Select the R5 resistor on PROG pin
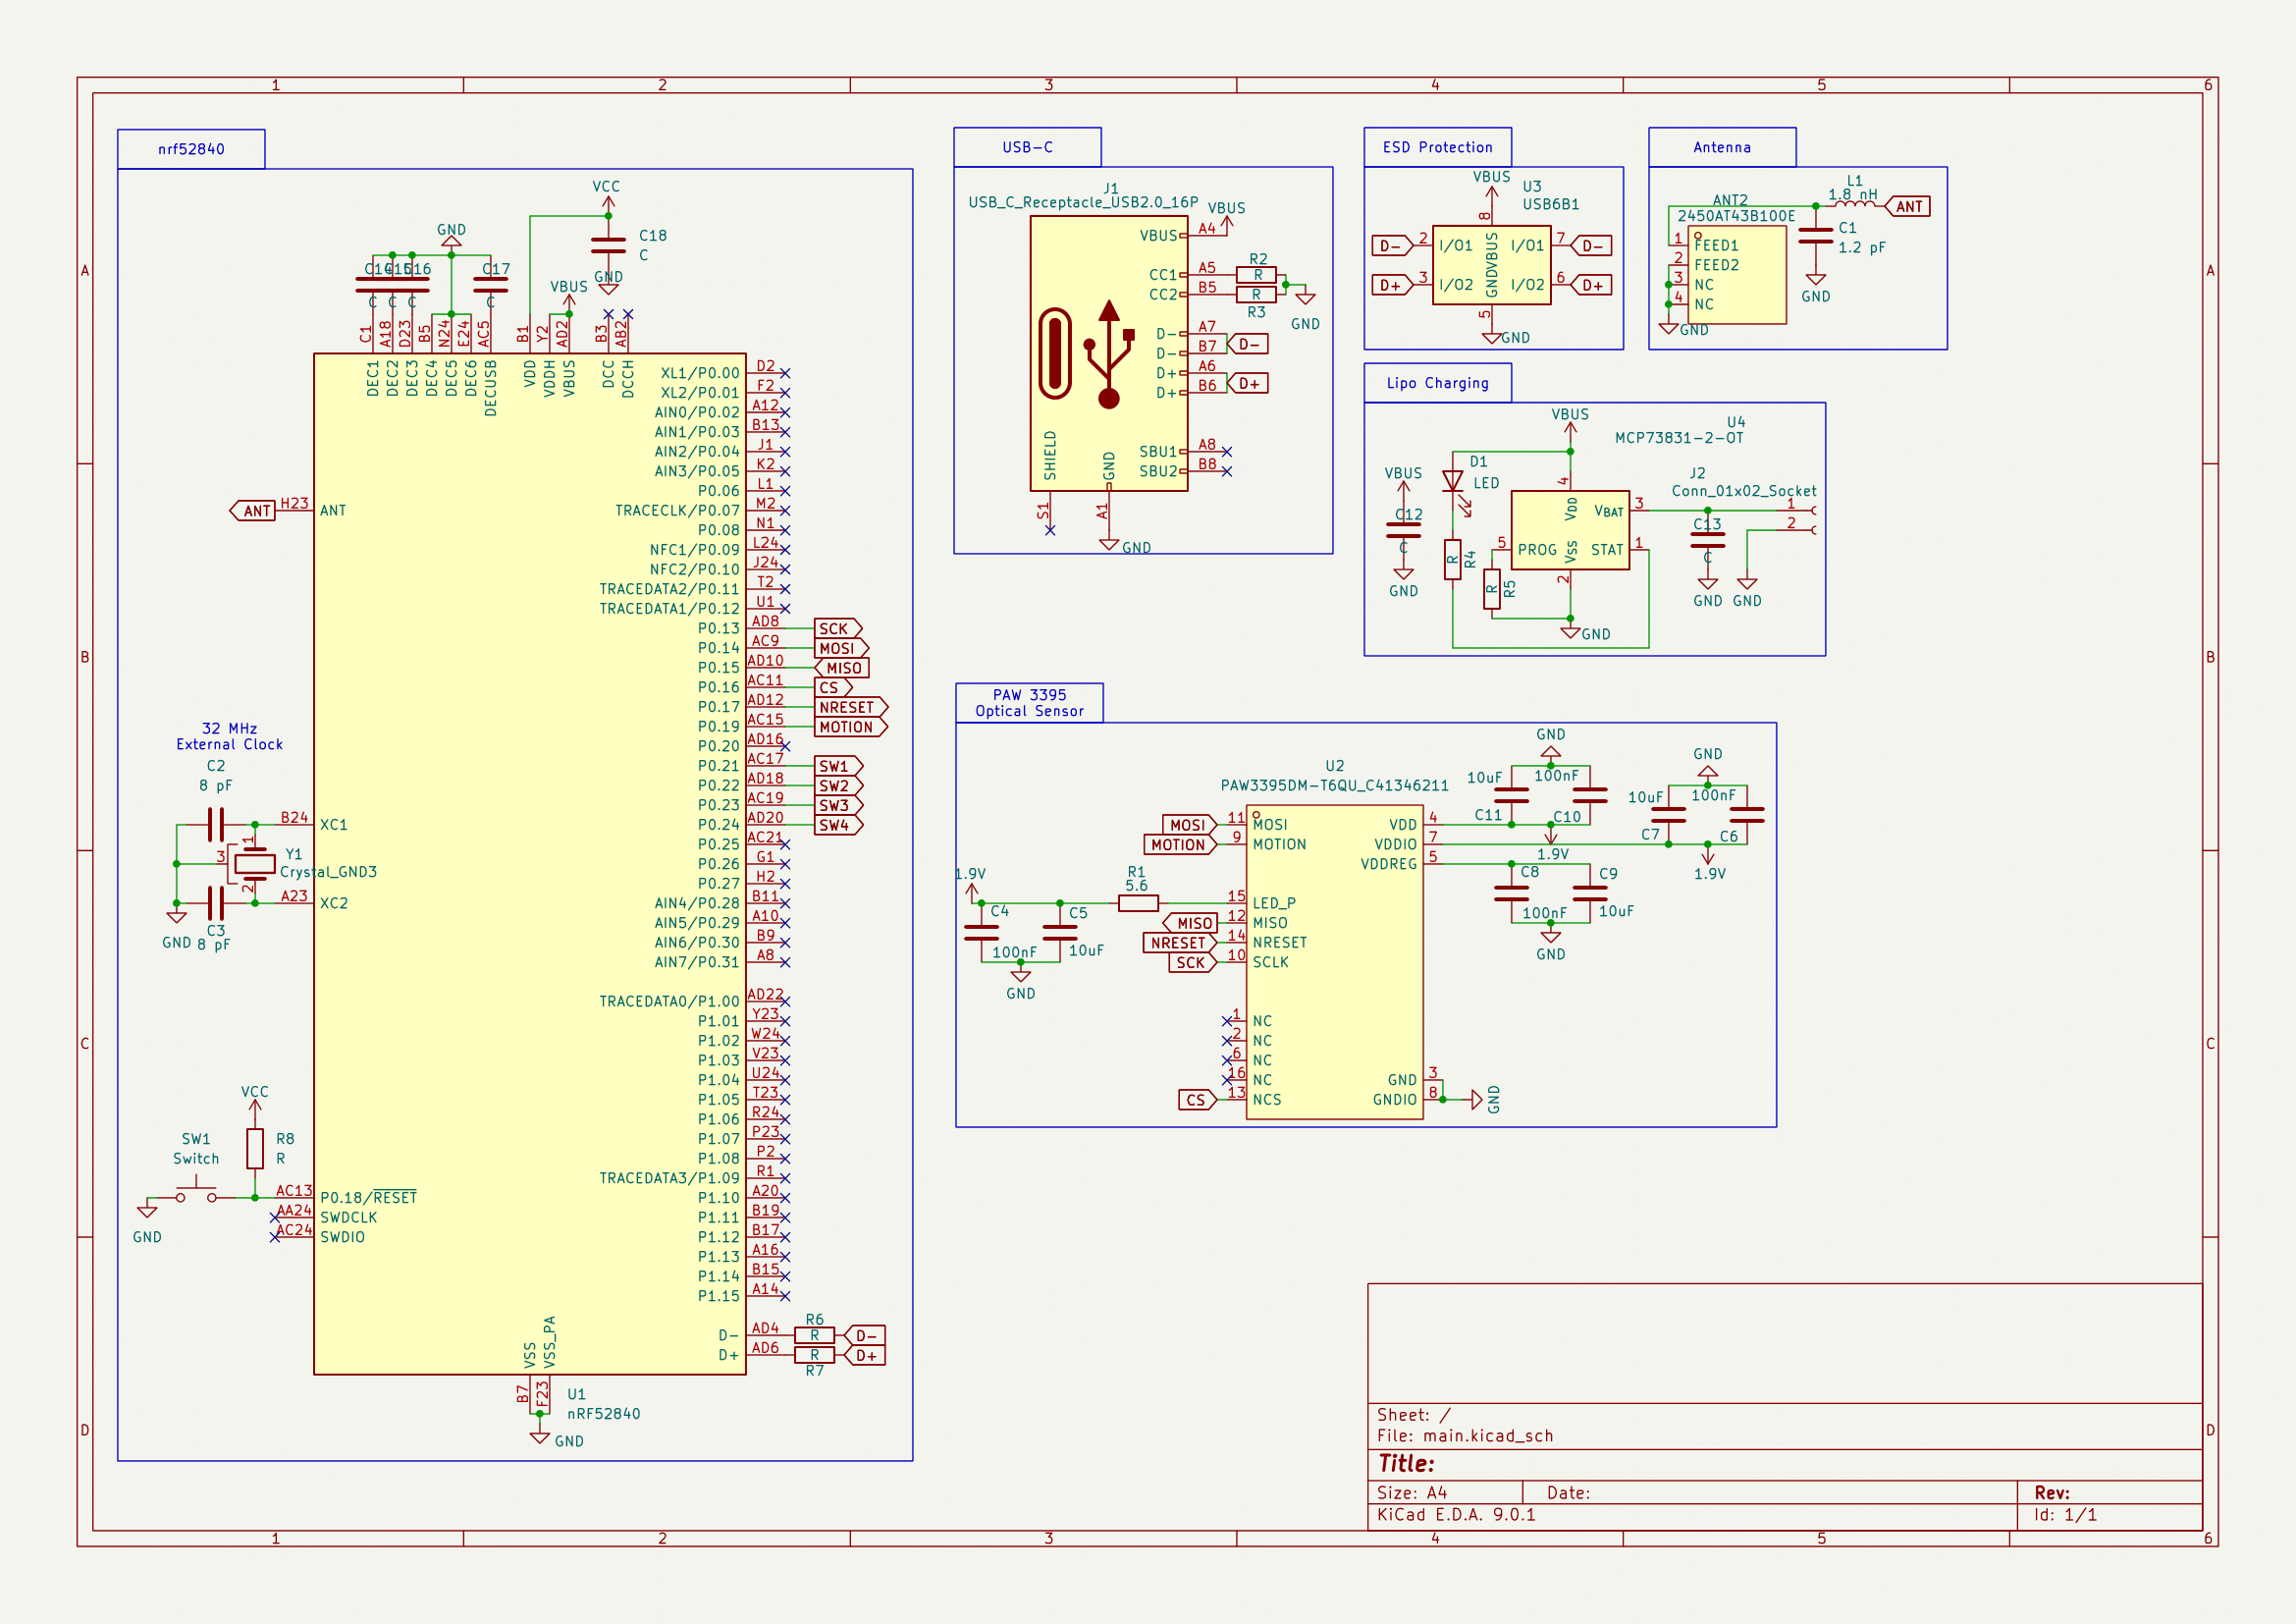This screenshot has height=1624, width=2296. coord(1492,589)
